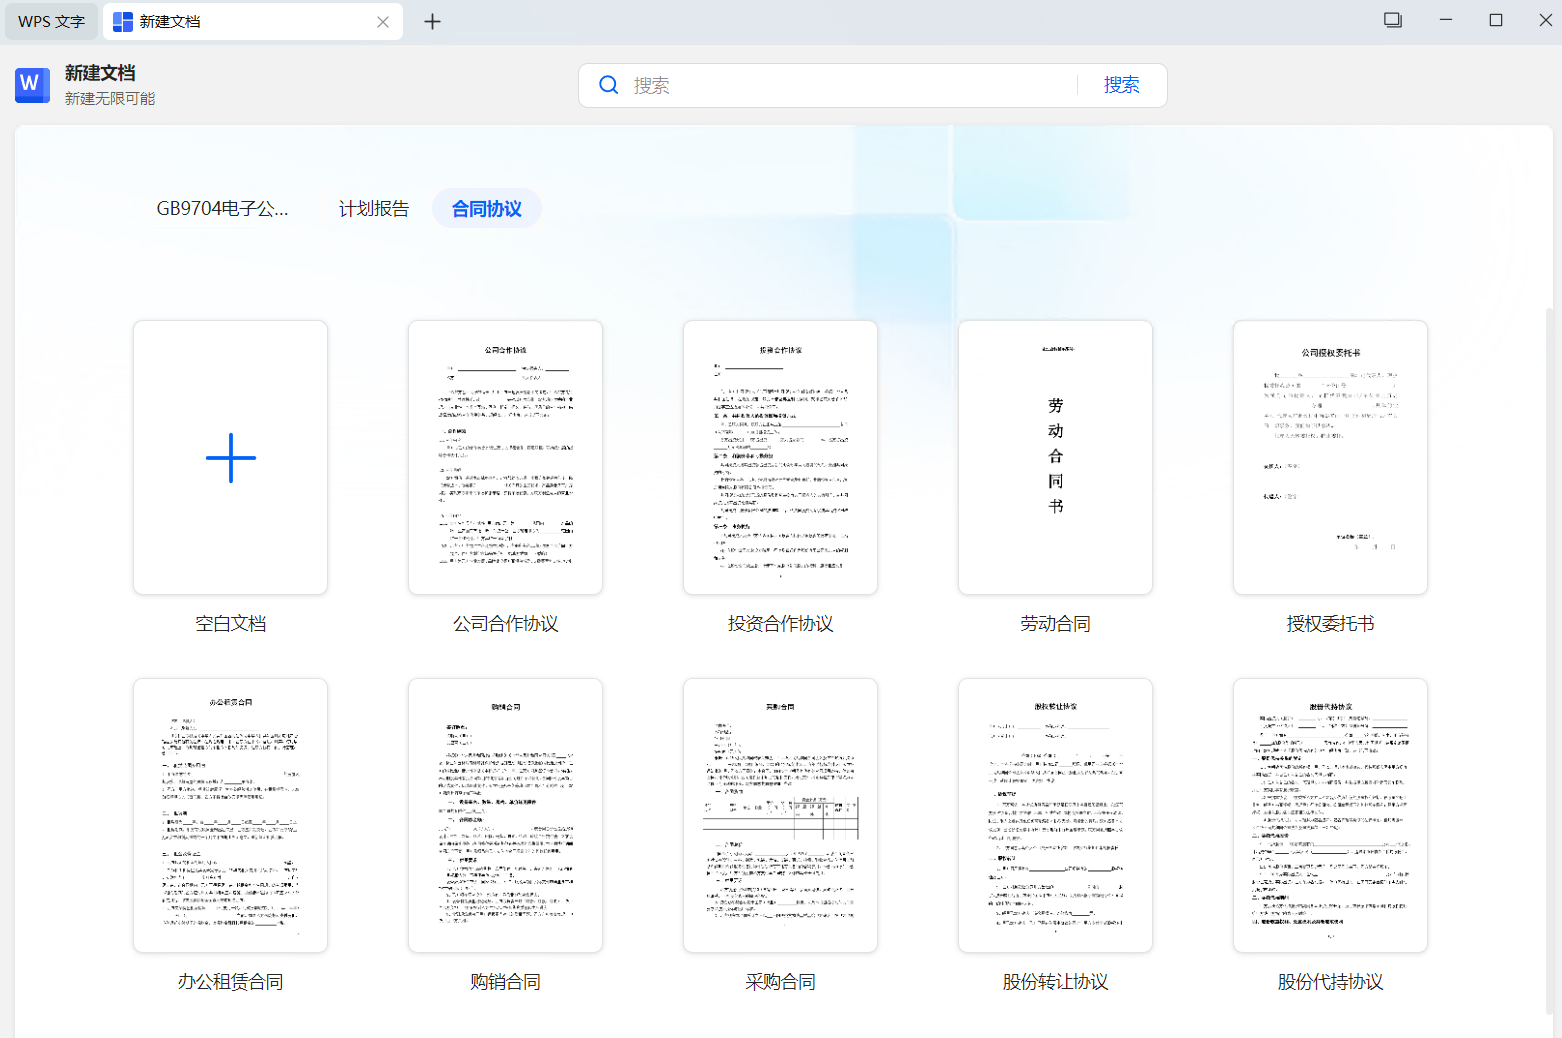Click the blue plus in blank document
The image size is (1562, 1038).
[231, 458]
